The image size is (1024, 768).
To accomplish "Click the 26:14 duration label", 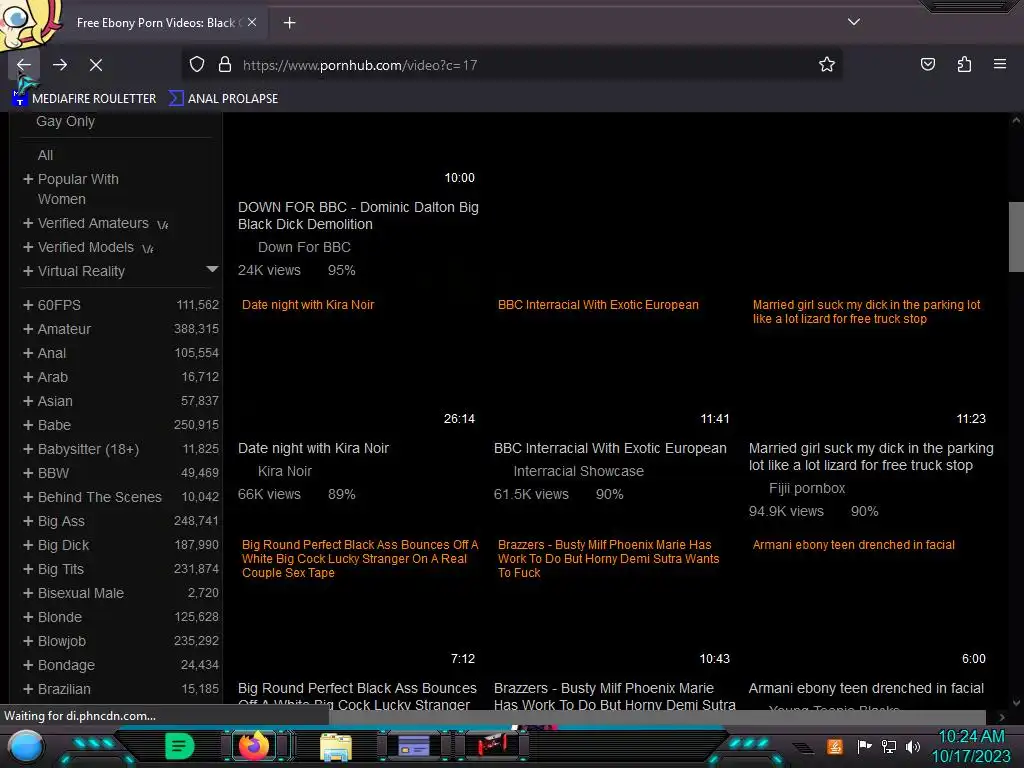I will (459, 419).
